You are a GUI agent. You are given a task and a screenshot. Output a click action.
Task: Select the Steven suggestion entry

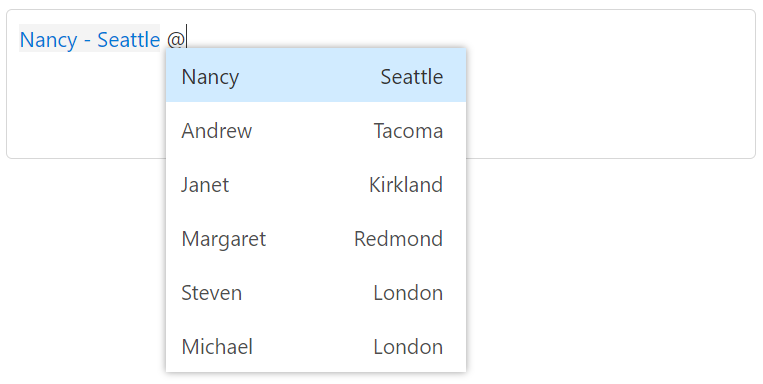click(x=316, y=293)
